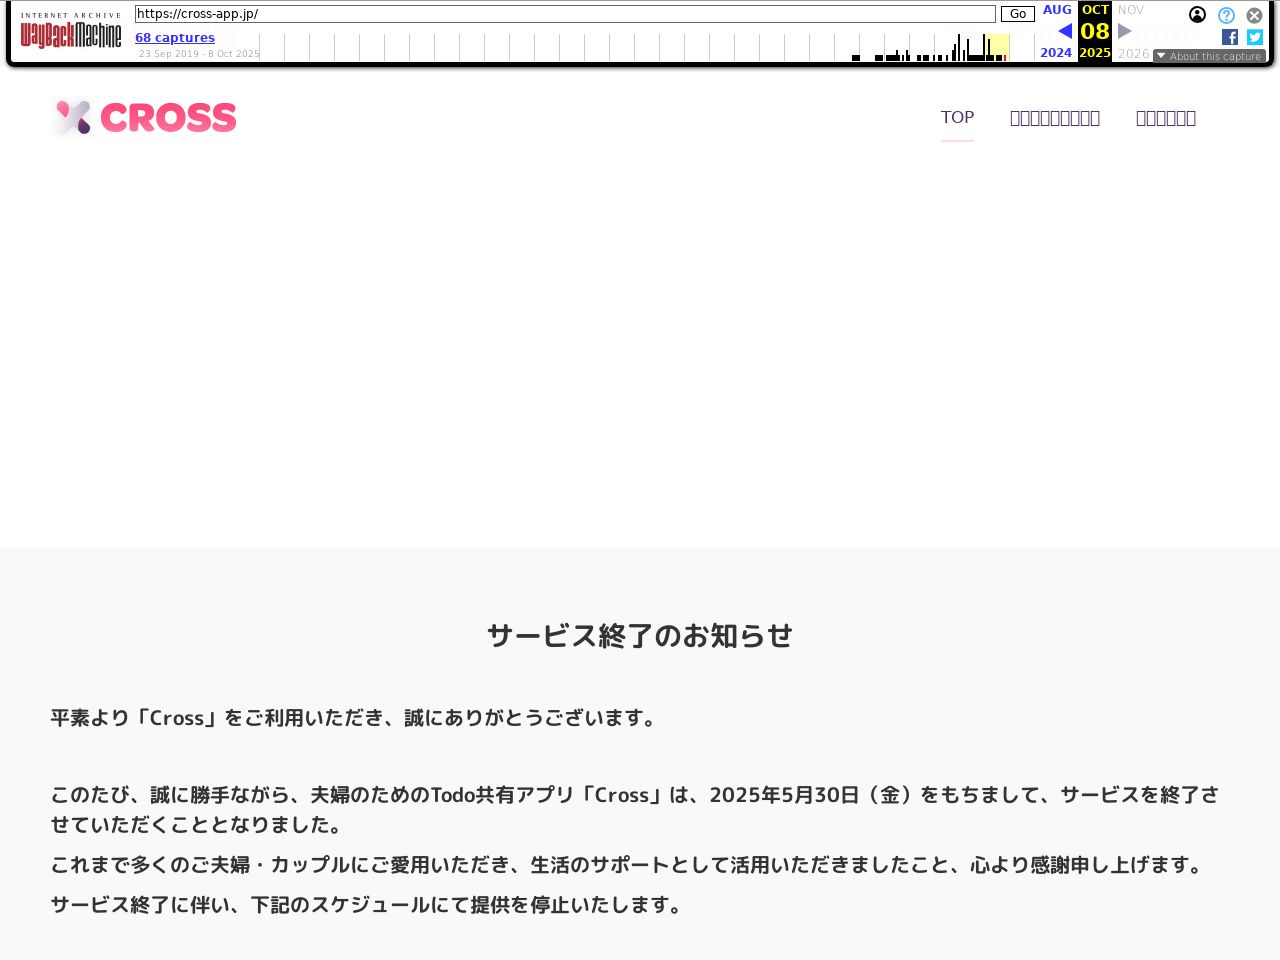Viewport: 1280px width, 960px height.
Task: Click the Wayback Machine logo
Action: coord(71,32)
